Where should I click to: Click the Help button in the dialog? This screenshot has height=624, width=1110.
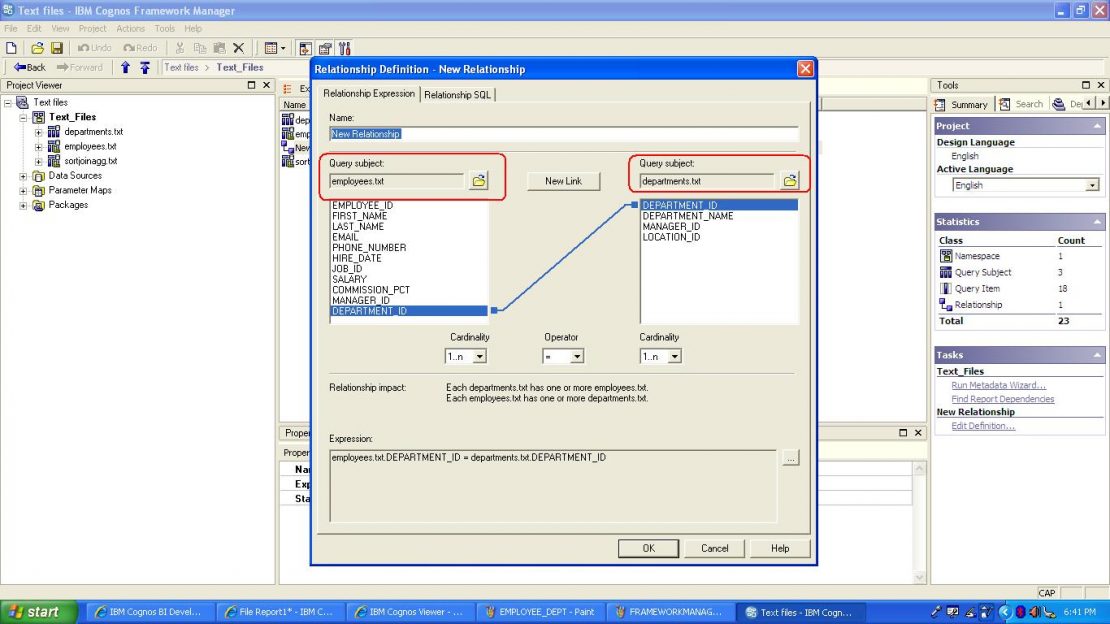(x=780, y=548)
